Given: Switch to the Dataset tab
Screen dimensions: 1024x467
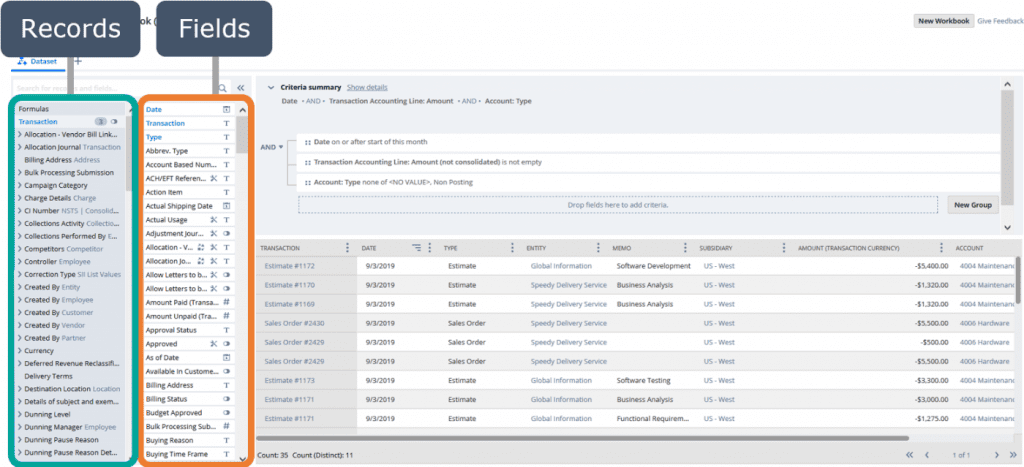Looking at the screenshot, I should 39,61.
